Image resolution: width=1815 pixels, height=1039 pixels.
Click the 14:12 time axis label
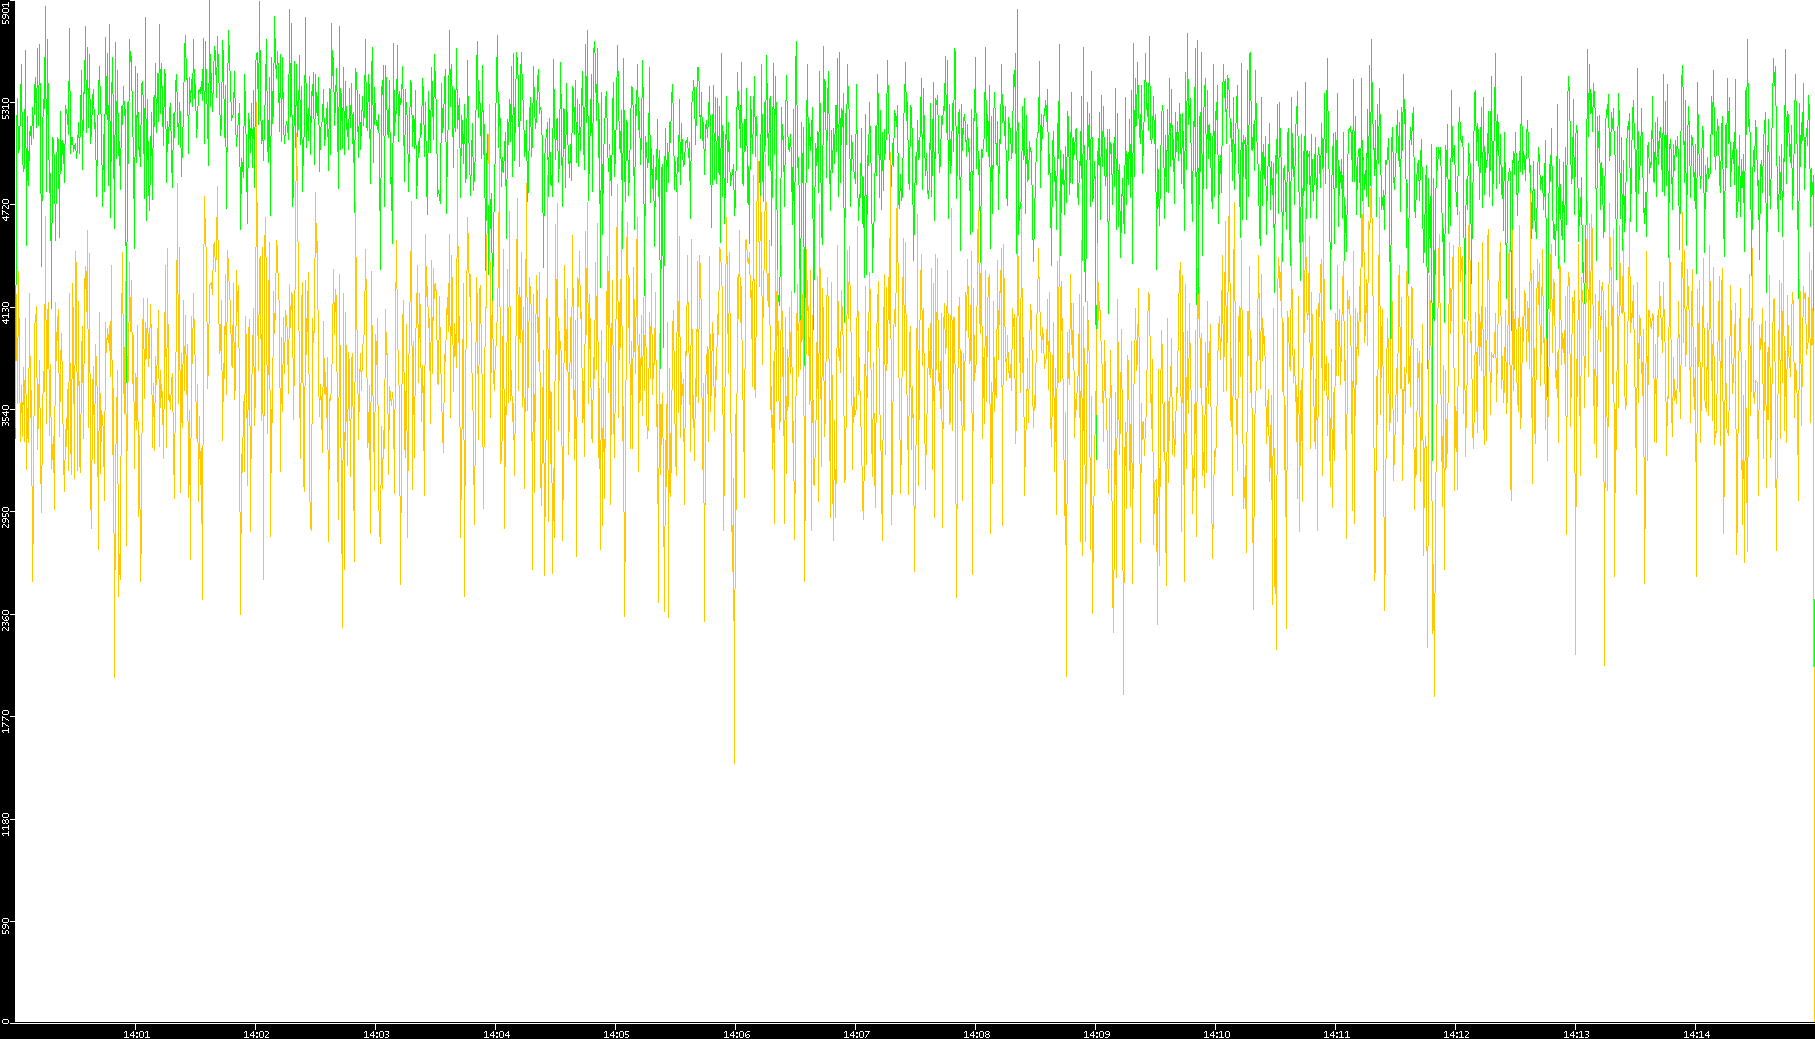[x=1456, y=1034]
